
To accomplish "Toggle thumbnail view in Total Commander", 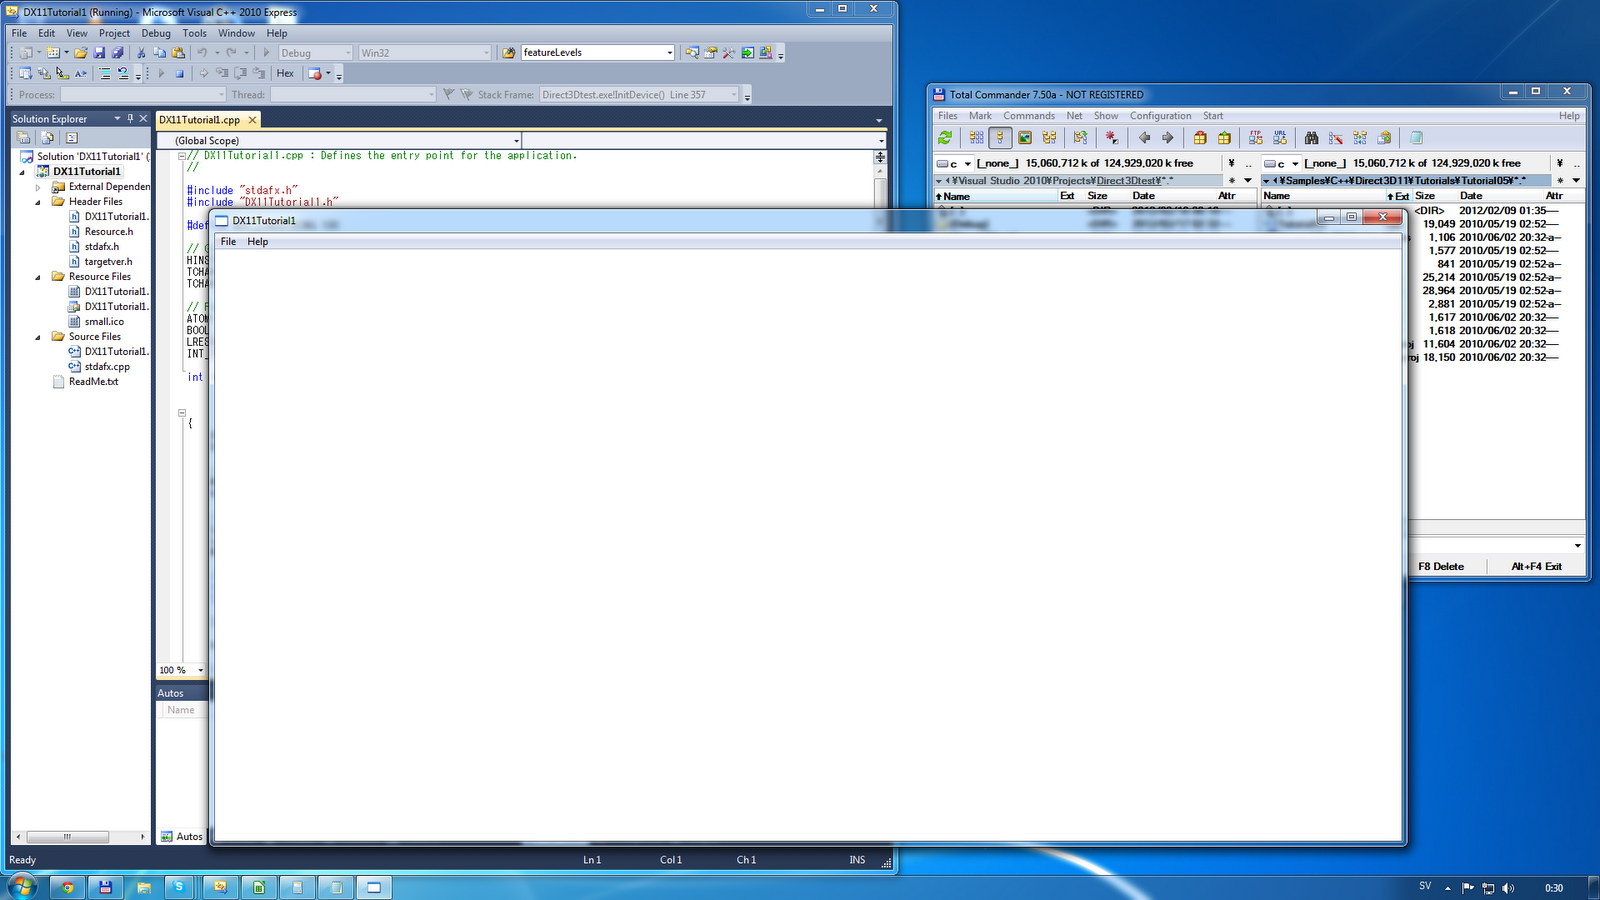I will click(1024, 138).
